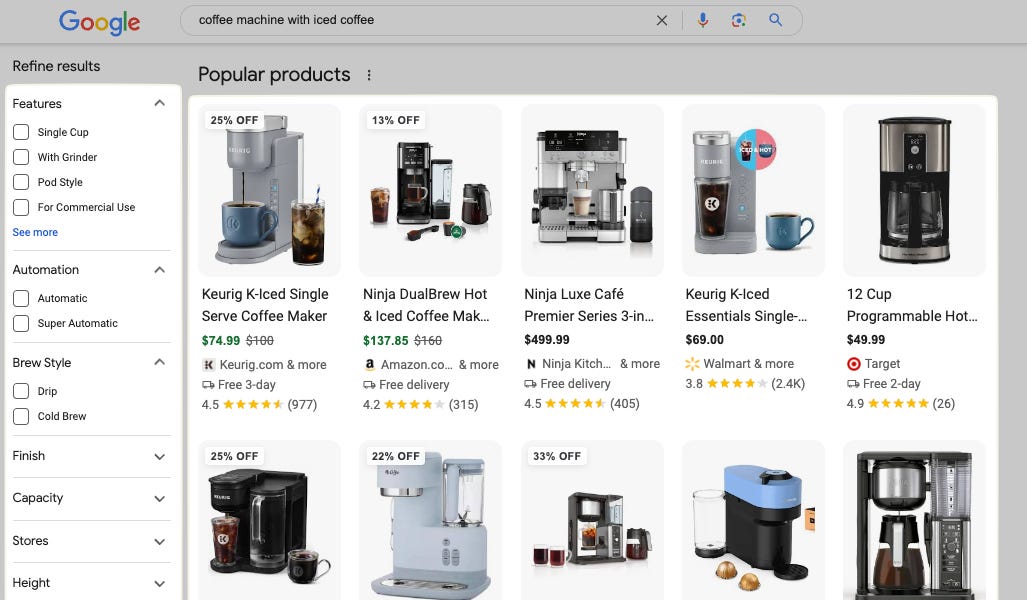
Task: Expand the Capacity filter section
Action: (159, 498)
